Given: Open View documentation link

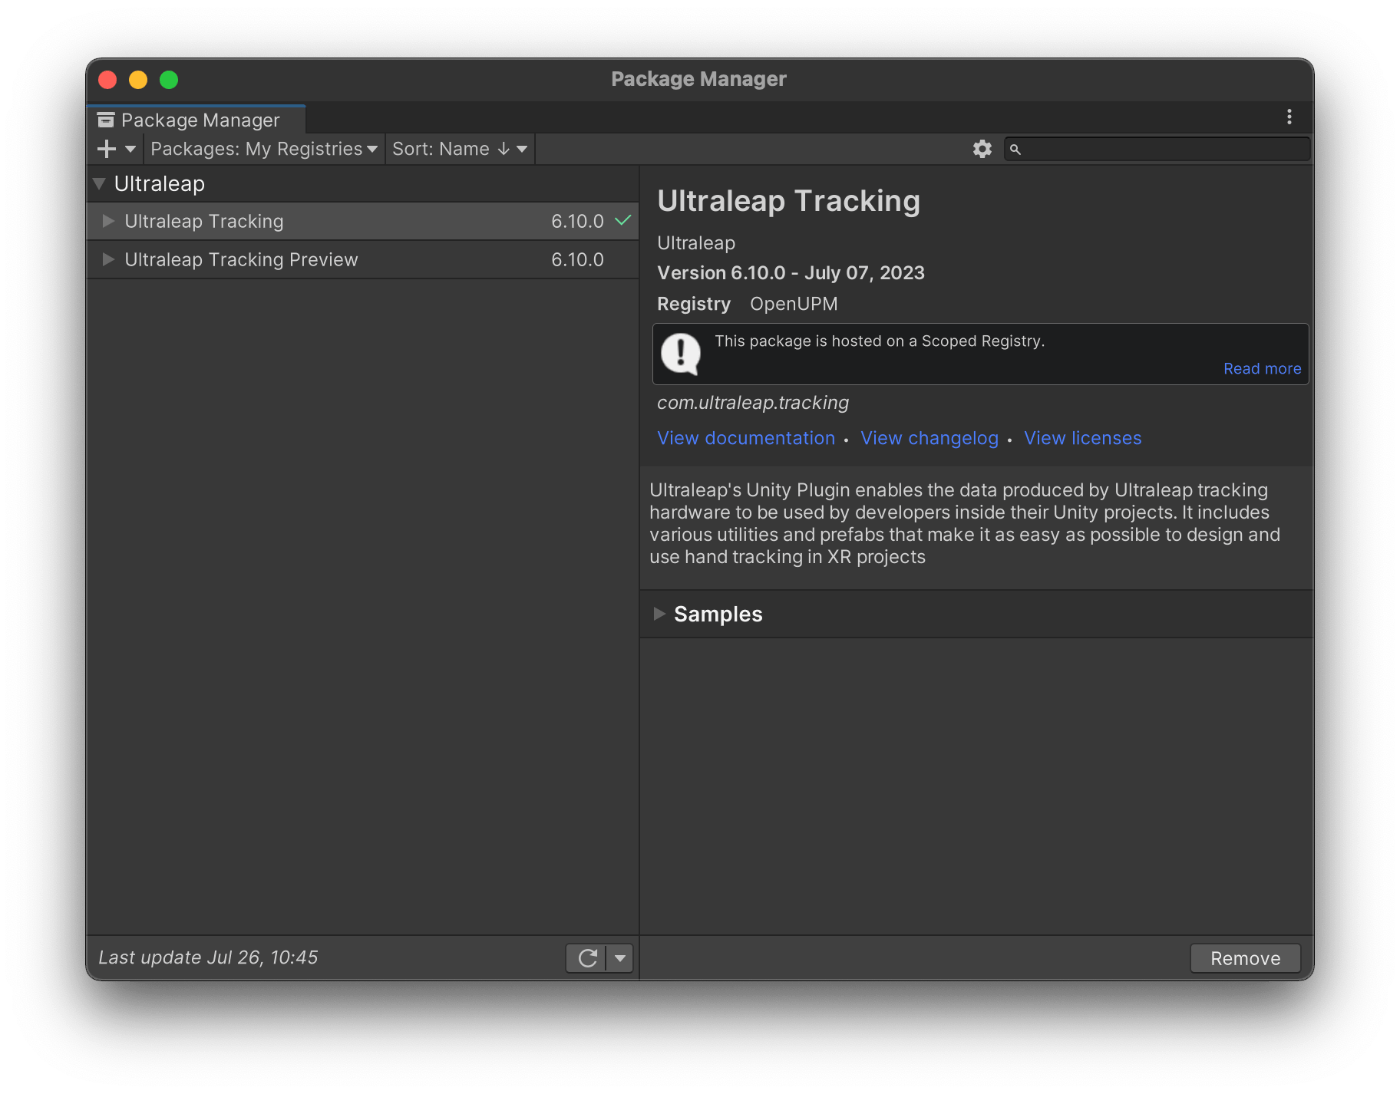Looking at the screenshot, I should tap(746, 438).
